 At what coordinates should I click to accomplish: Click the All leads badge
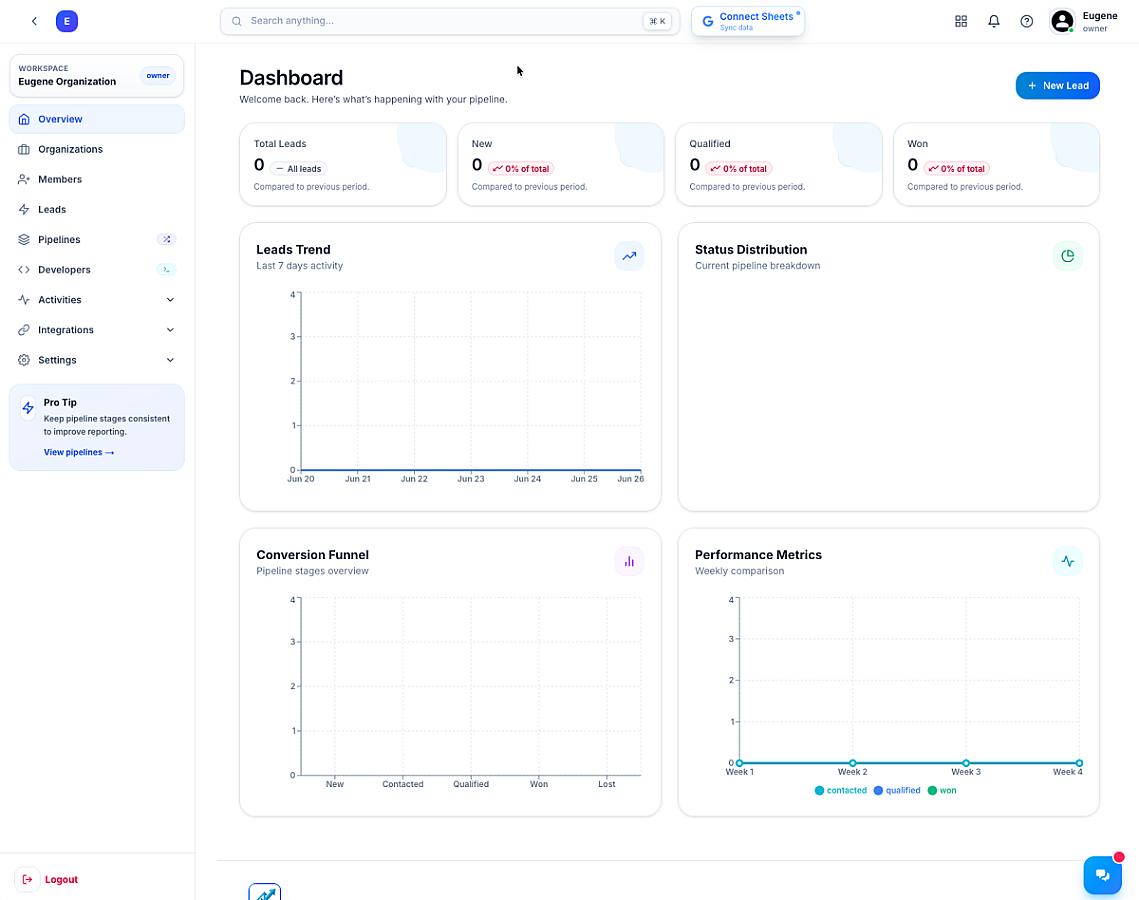pos(299,169)
